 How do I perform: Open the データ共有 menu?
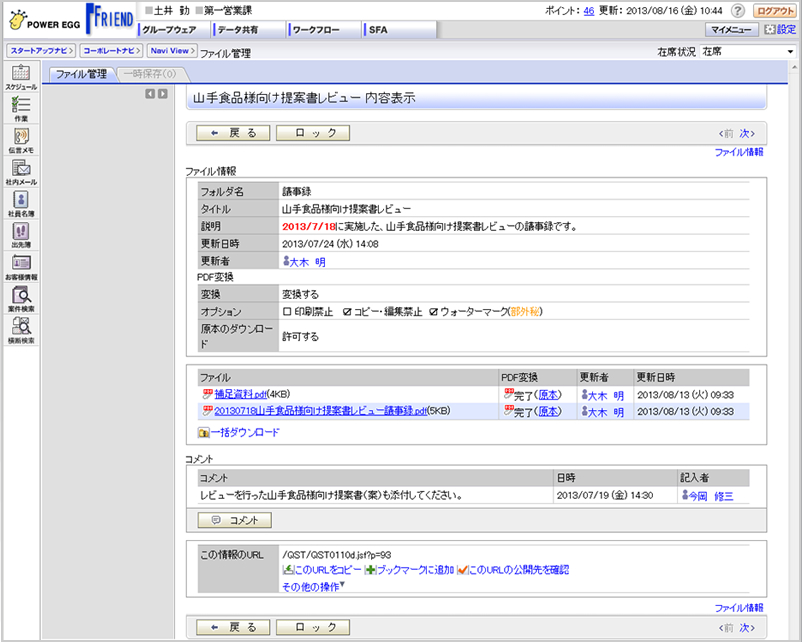pos(250,30)
